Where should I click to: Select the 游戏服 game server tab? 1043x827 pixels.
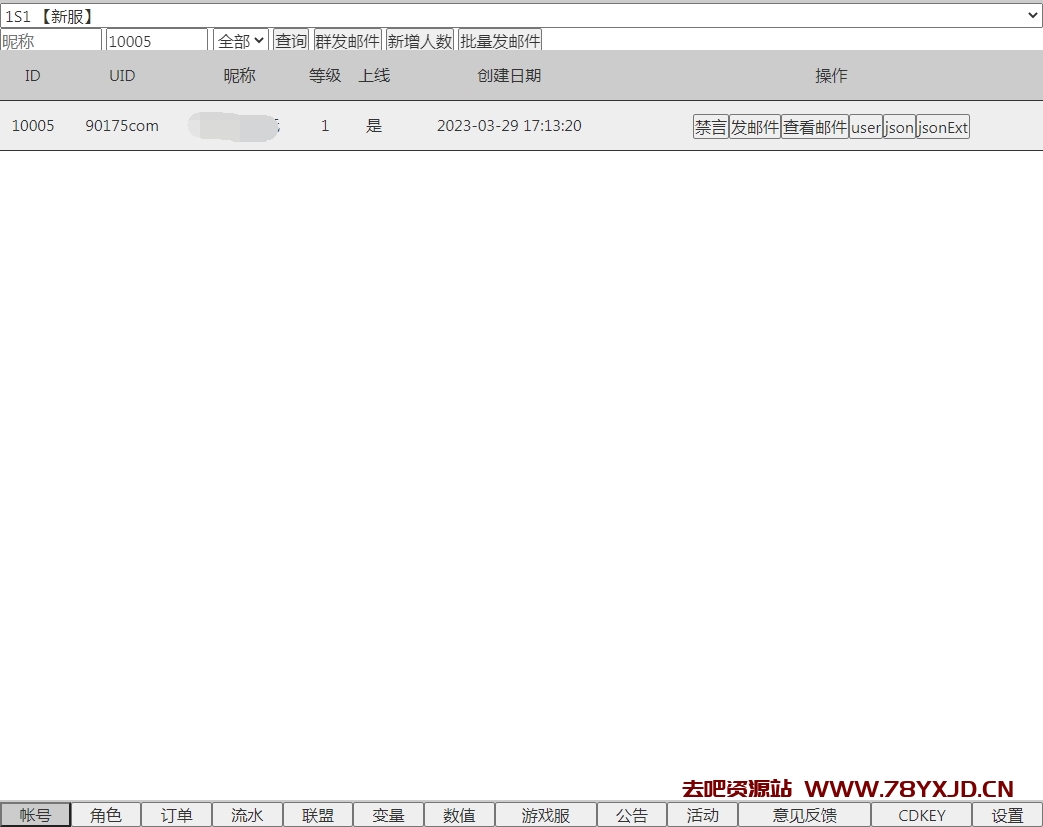pyautogui.click(x=545, y=815)
